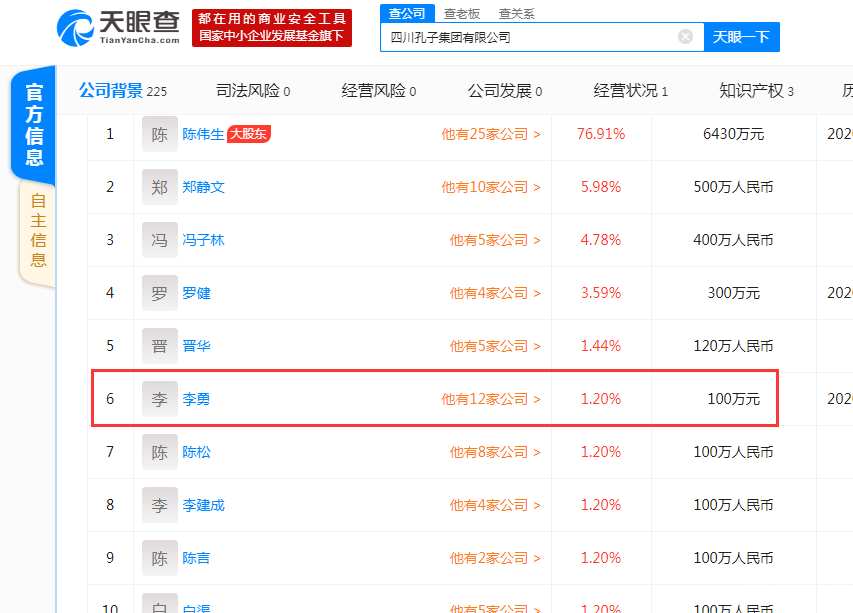Click avatar tile for 陈言

pyautogui.click(x=159, y=558)
